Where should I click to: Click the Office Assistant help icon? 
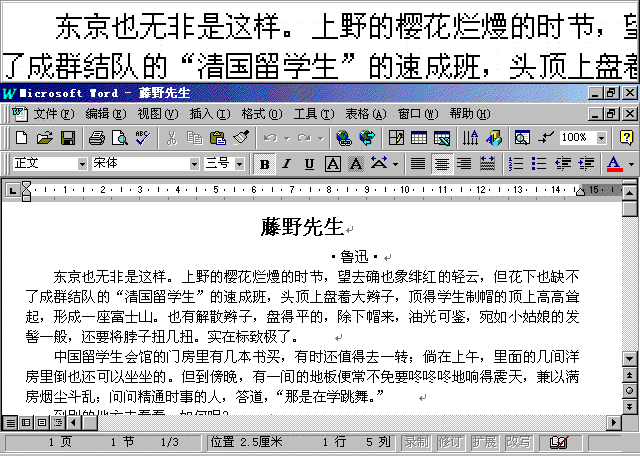(x=626, y=137)
